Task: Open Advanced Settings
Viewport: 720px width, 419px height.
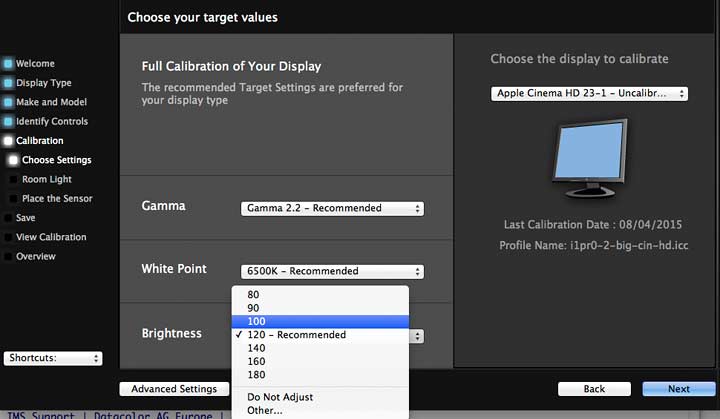Action: 174,389
